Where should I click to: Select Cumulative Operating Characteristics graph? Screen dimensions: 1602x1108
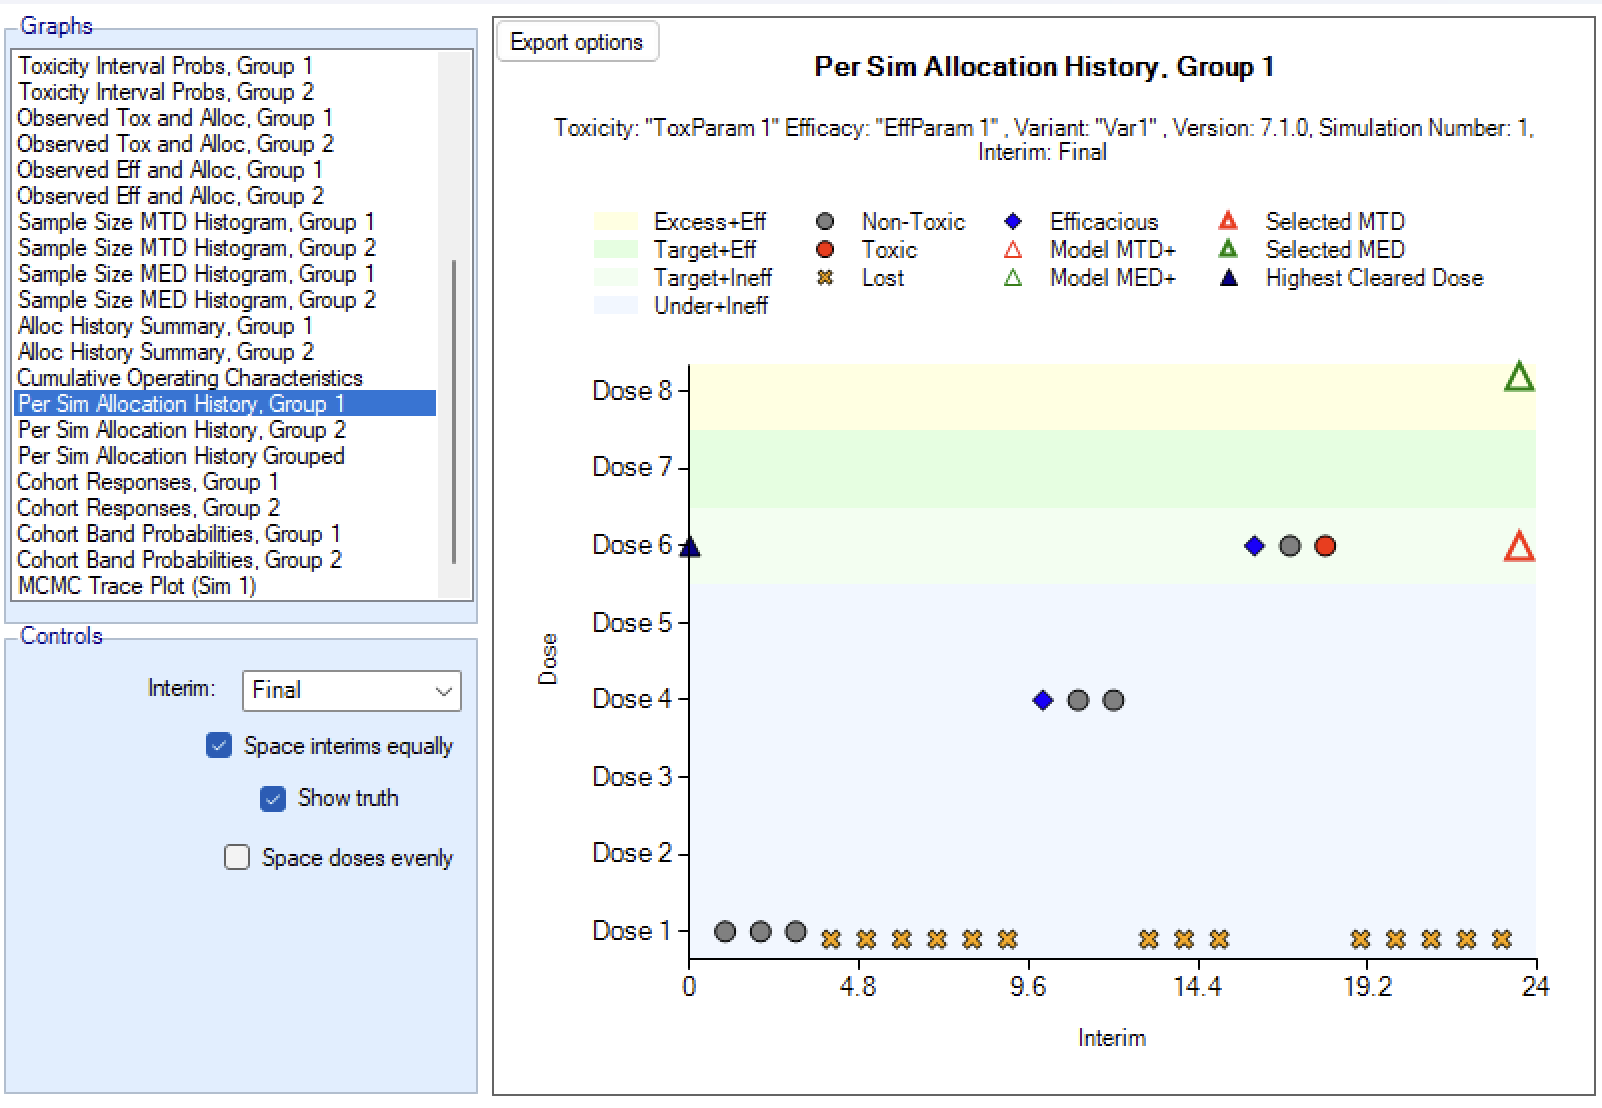[x=189, y=378]
